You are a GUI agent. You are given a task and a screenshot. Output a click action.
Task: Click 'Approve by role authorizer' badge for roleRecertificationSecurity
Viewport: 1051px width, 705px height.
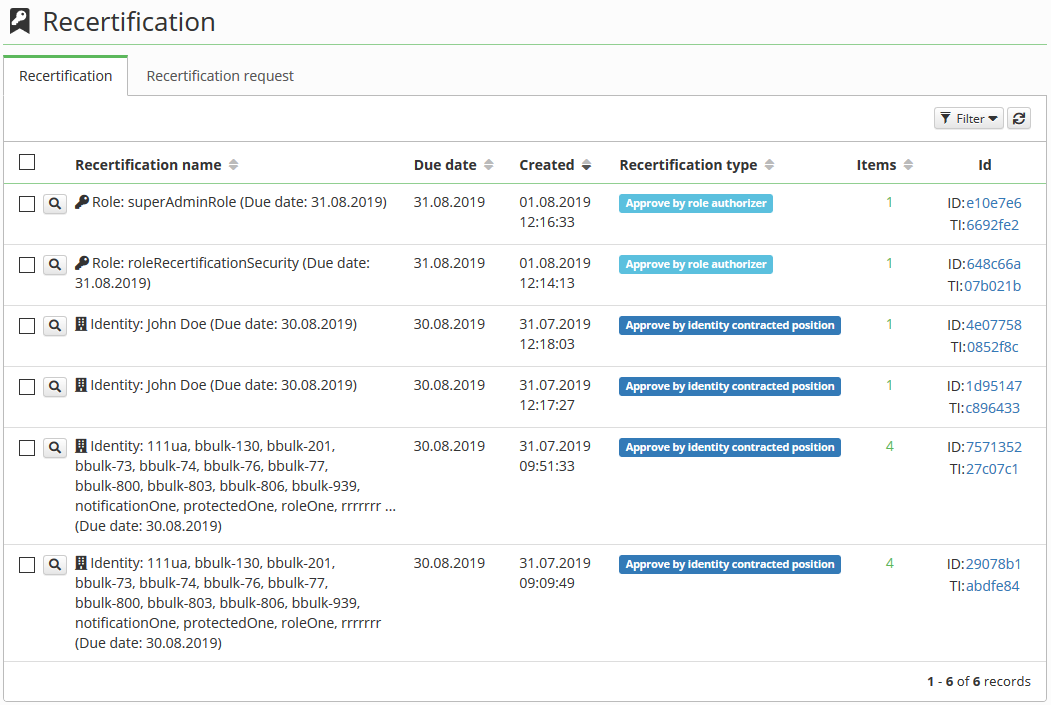tap(696, 265)
